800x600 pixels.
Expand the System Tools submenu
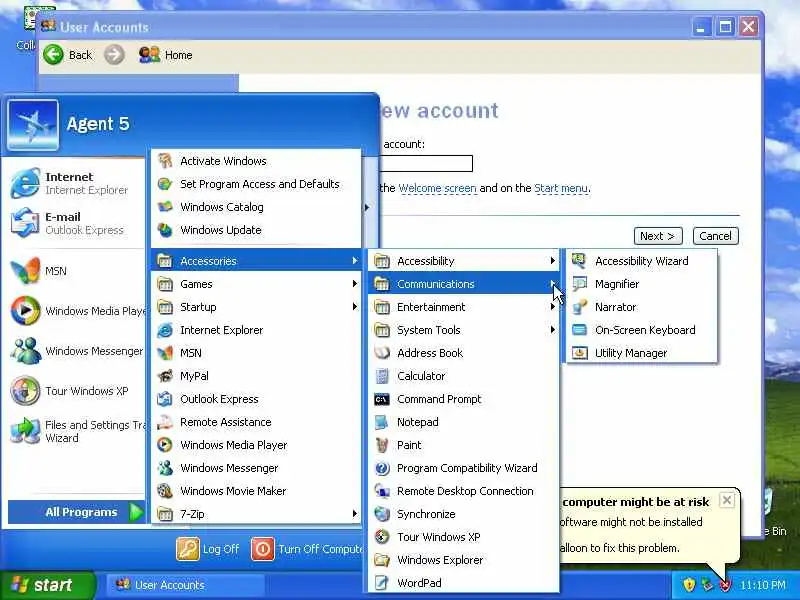pyautogui.click(x=464, y=330)
